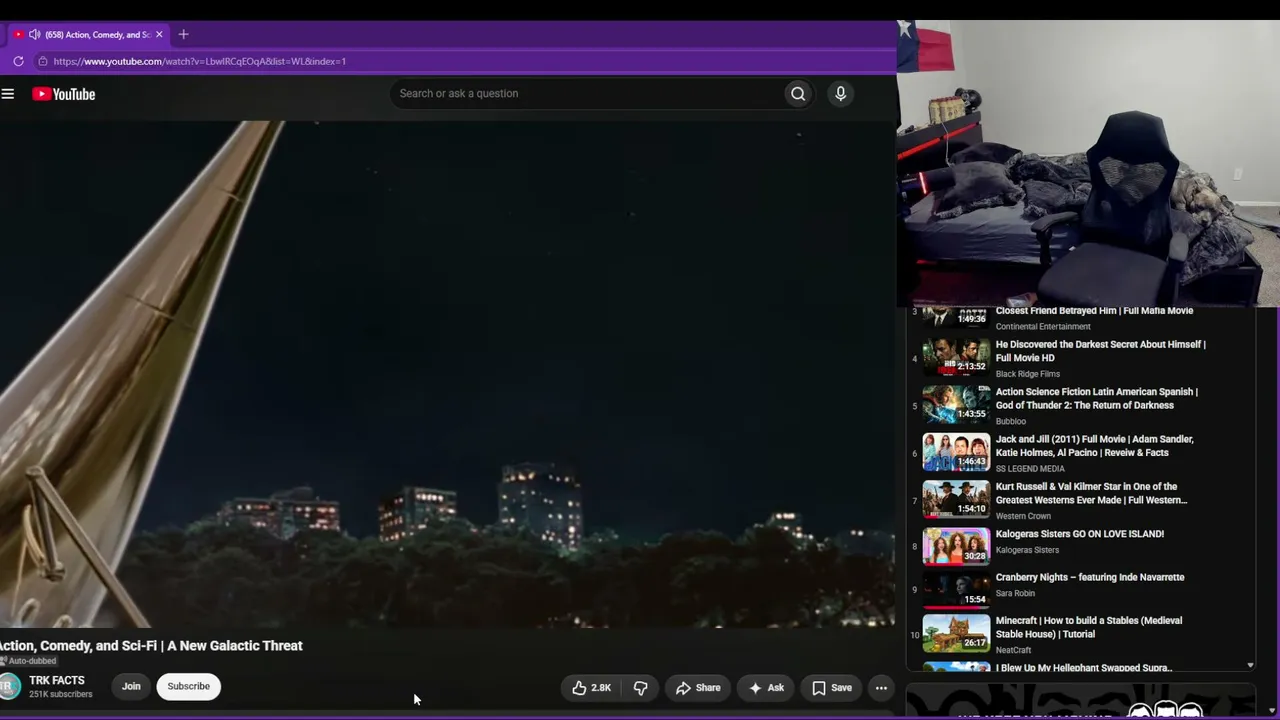The width and height of the screenshot is (1280, 720).
Task: Select the title 'He Discovered the Darkest Secret About Himself'
Action: 1101,351
